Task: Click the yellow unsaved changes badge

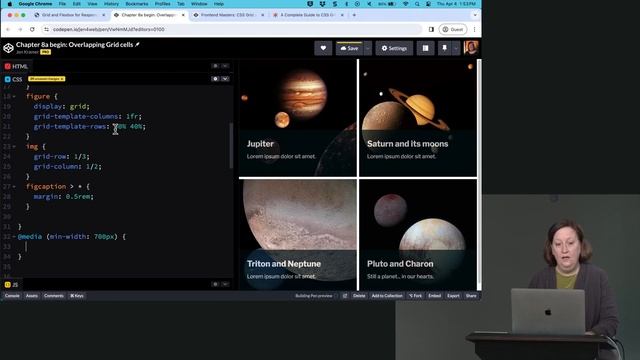Action: point(47,79)
